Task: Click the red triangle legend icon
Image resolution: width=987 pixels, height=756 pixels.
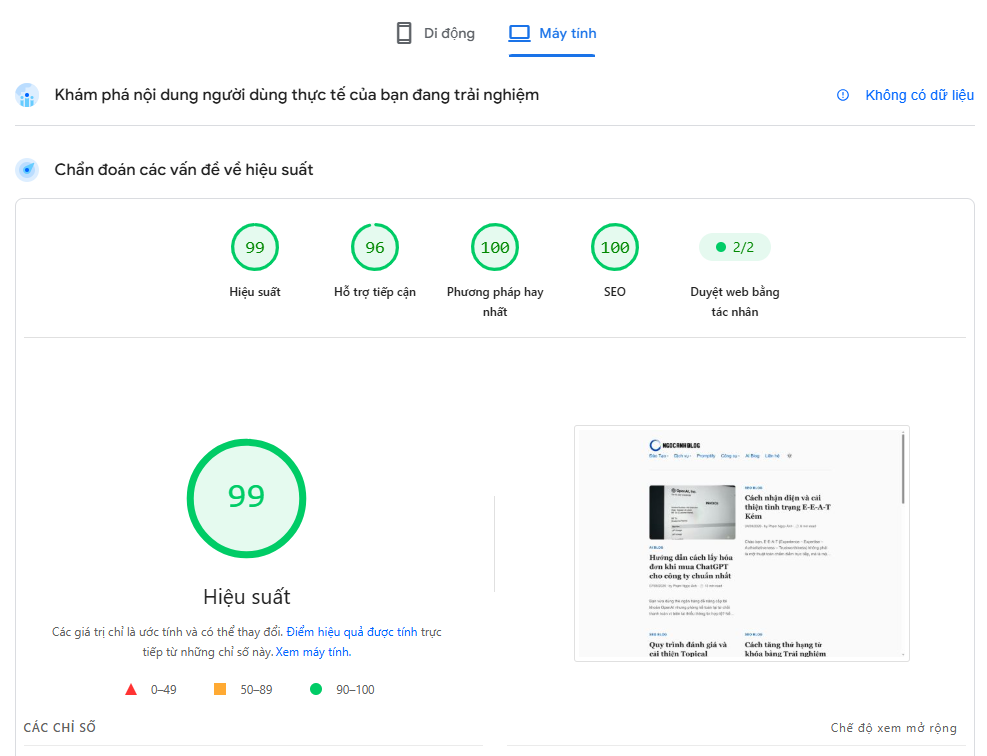Action: tap(131, 689)
